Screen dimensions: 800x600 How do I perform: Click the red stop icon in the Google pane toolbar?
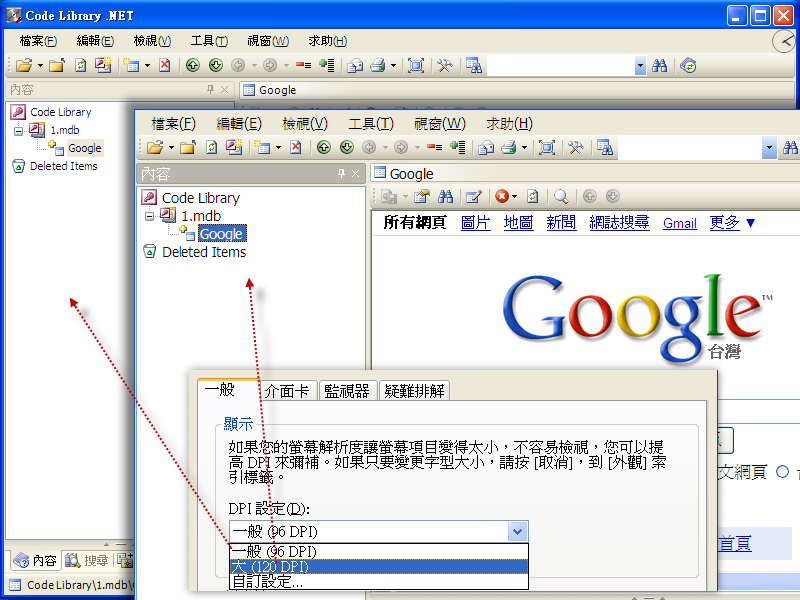coord(502,196)
